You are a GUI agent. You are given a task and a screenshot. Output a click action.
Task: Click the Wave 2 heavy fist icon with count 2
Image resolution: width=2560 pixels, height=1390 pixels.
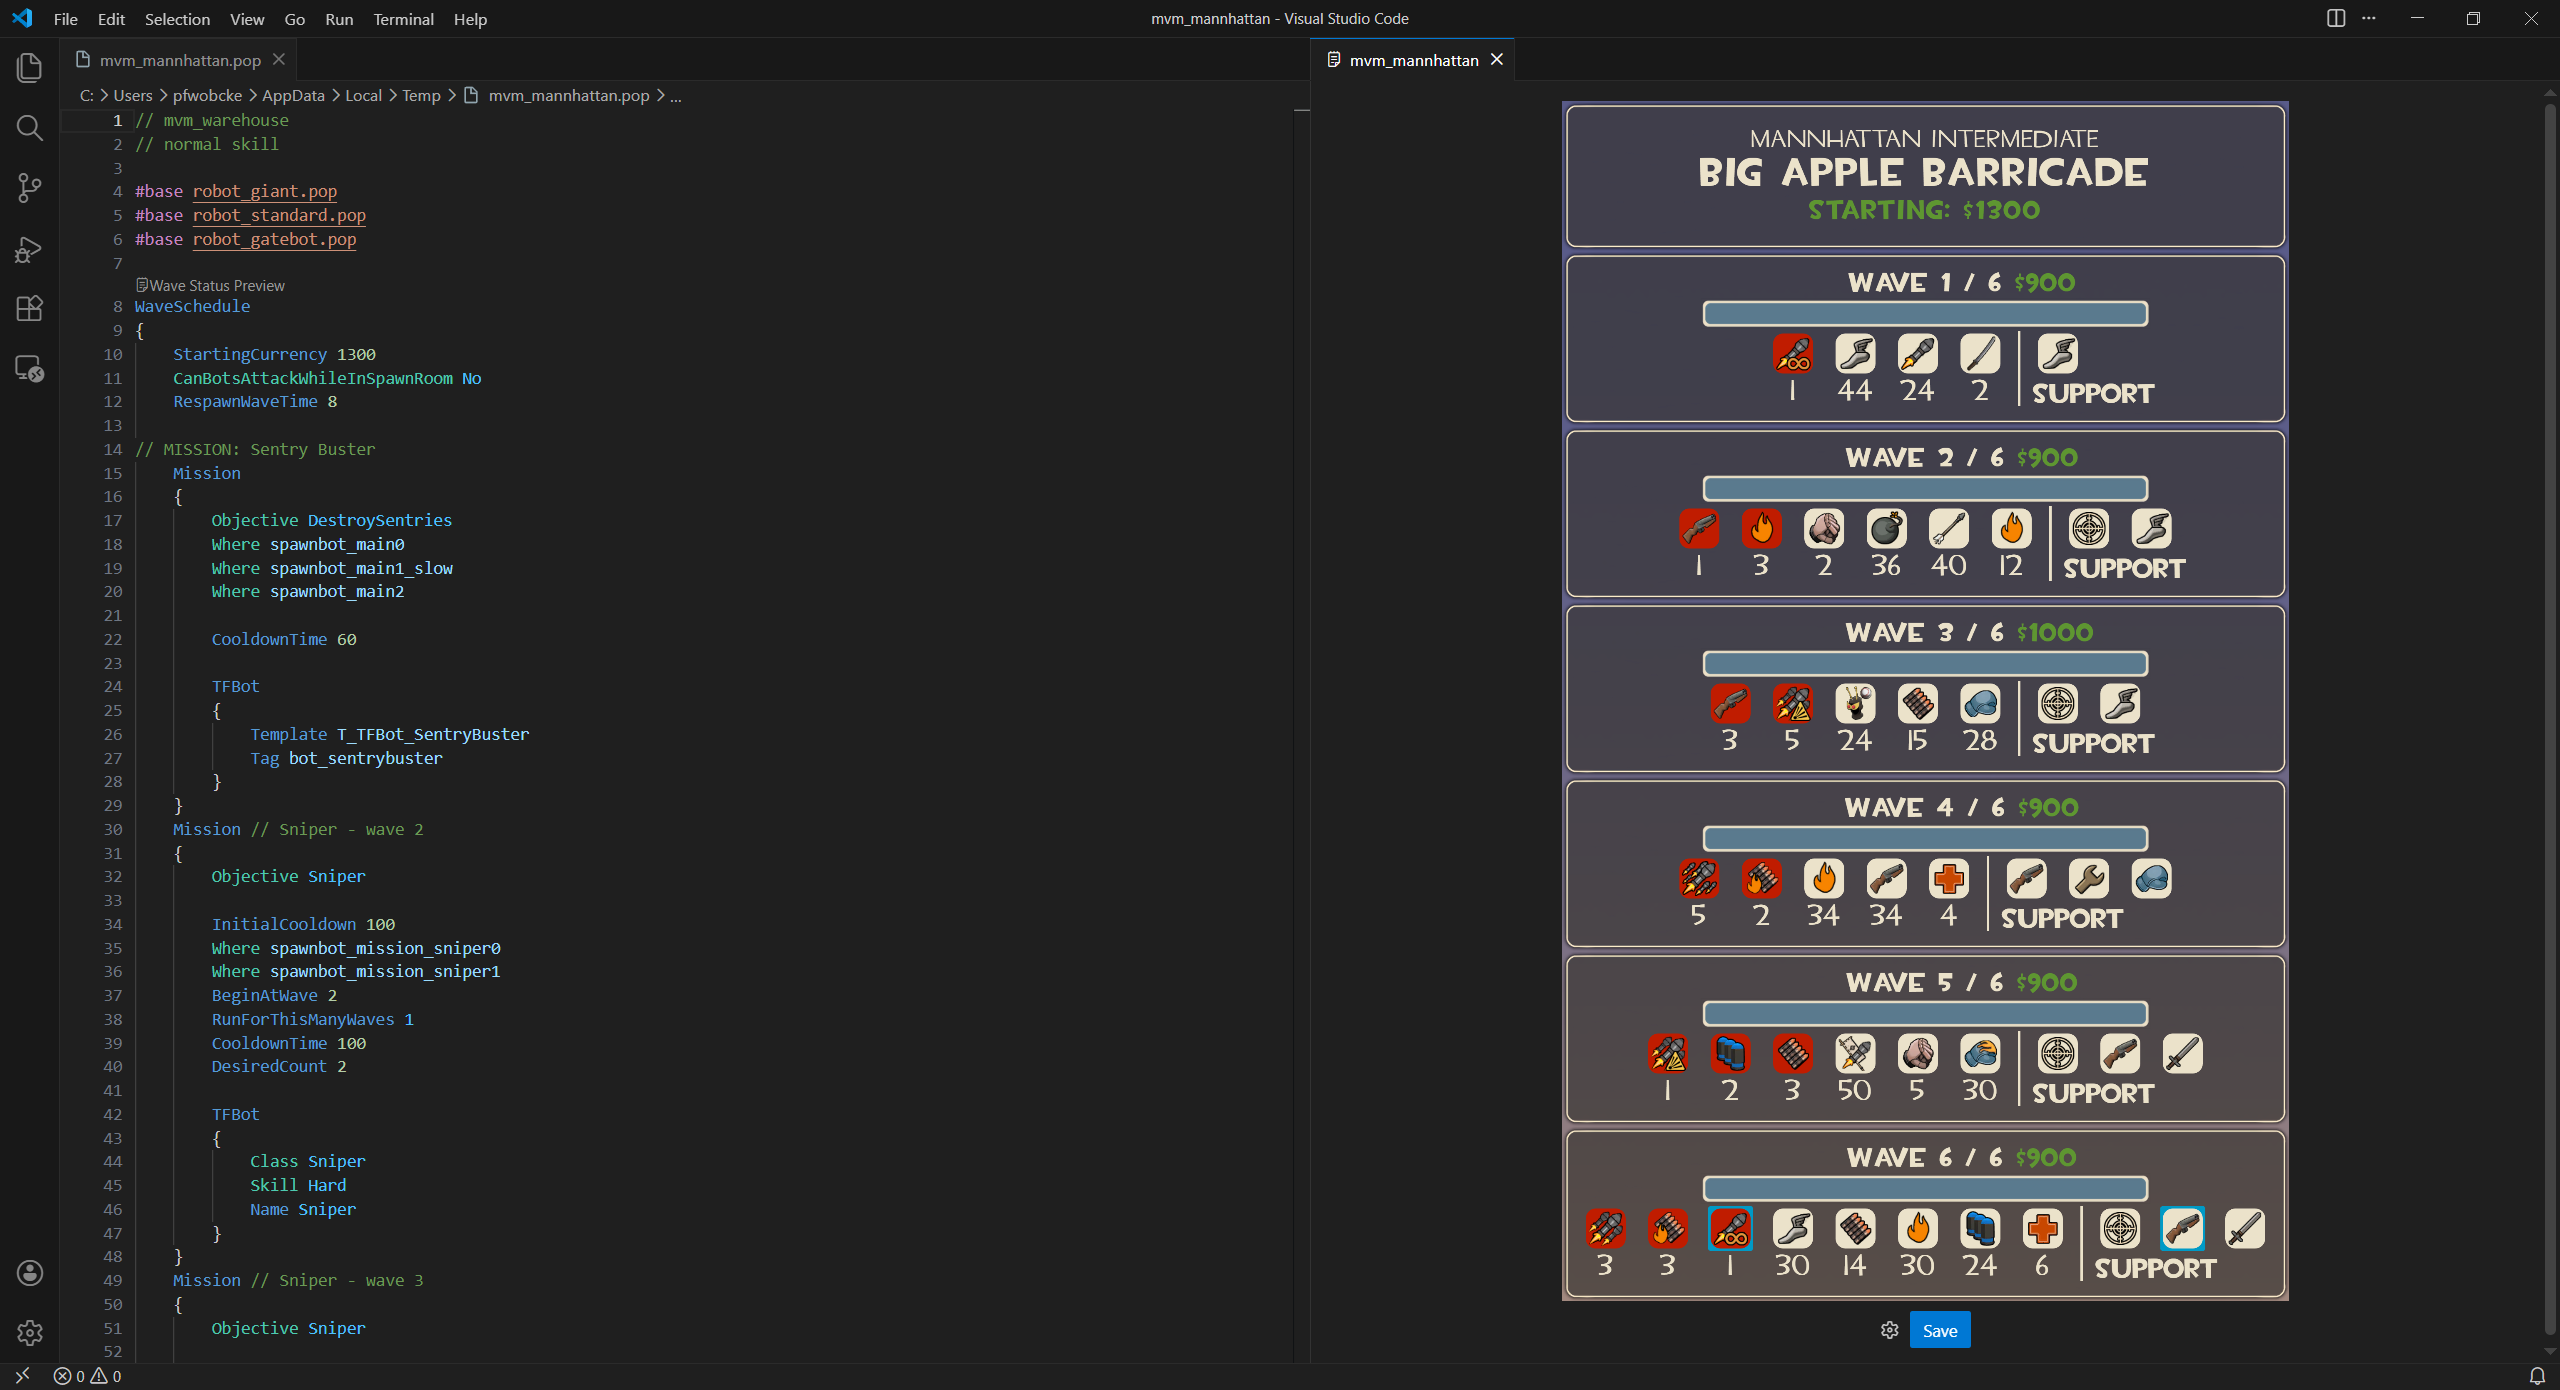tap(1824, 529)
